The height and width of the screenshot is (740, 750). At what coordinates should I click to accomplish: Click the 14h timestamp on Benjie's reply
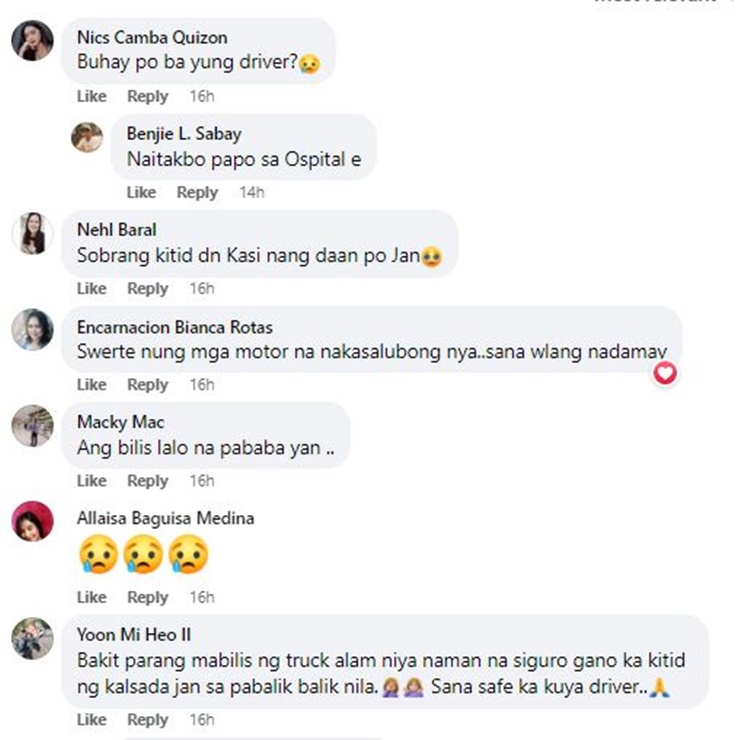252,192
